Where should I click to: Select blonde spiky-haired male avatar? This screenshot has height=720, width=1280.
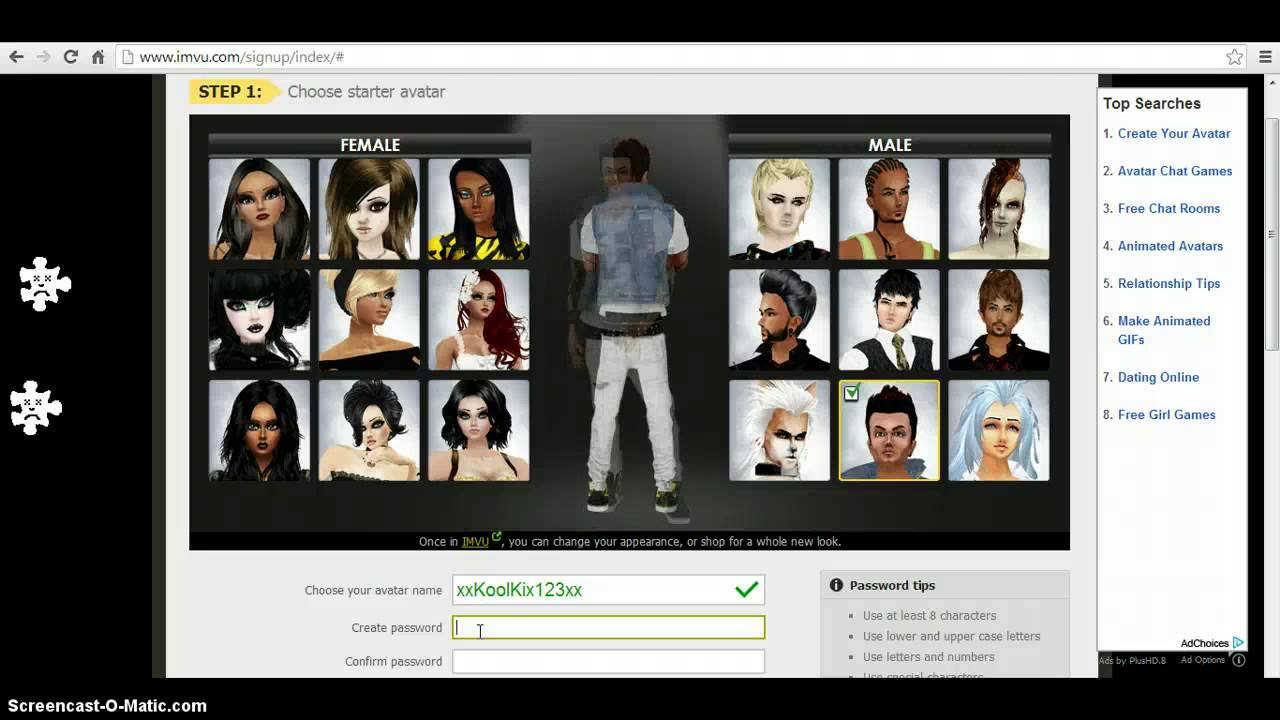coord(779,209)
